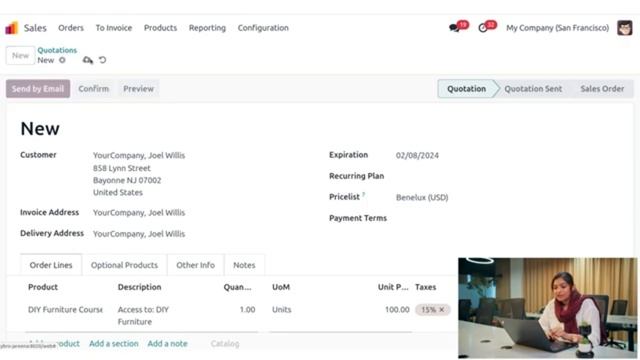Click the Confirm button
This screenshot has height=360, width=640.
[x=93, y=89]
